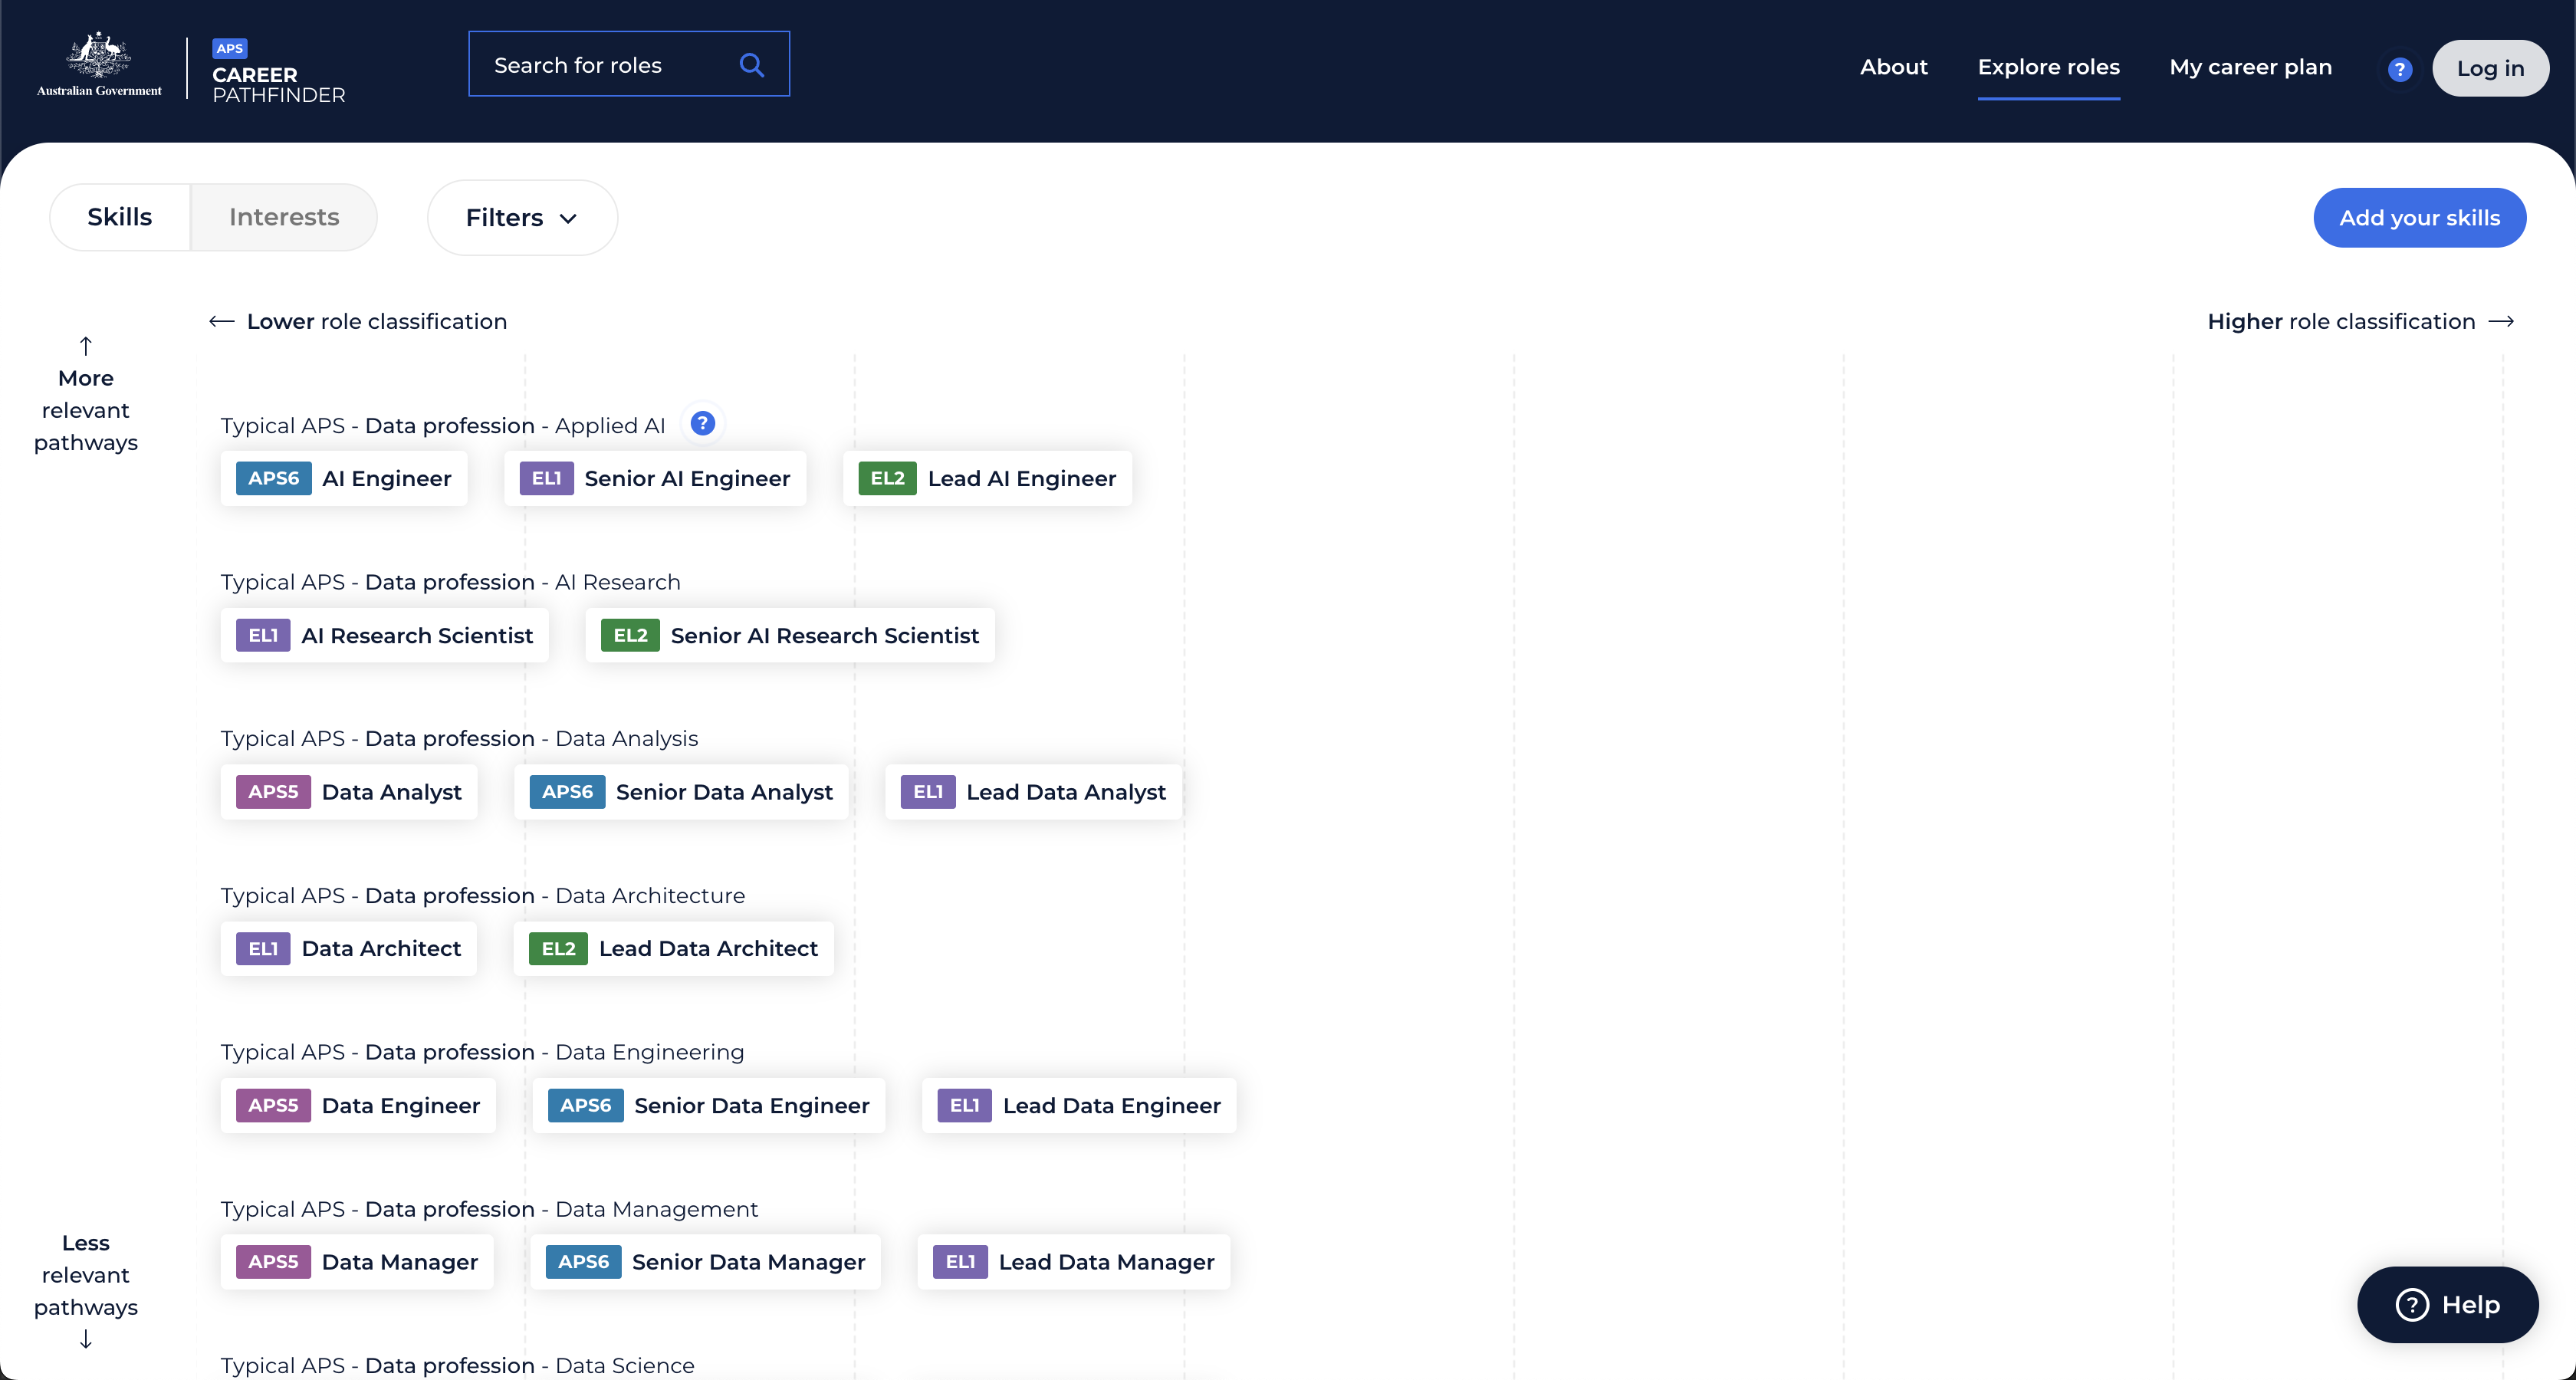Click the Lower role classification arrow
Image resolution: width=2576 pixels, height=1380 pixels.
[x=221, y=322]
